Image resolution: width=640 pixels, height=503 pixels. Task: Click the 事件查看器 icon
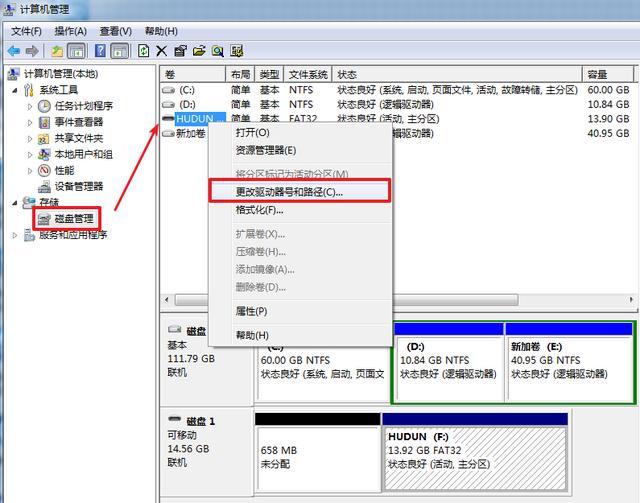[x=44, y=122]
